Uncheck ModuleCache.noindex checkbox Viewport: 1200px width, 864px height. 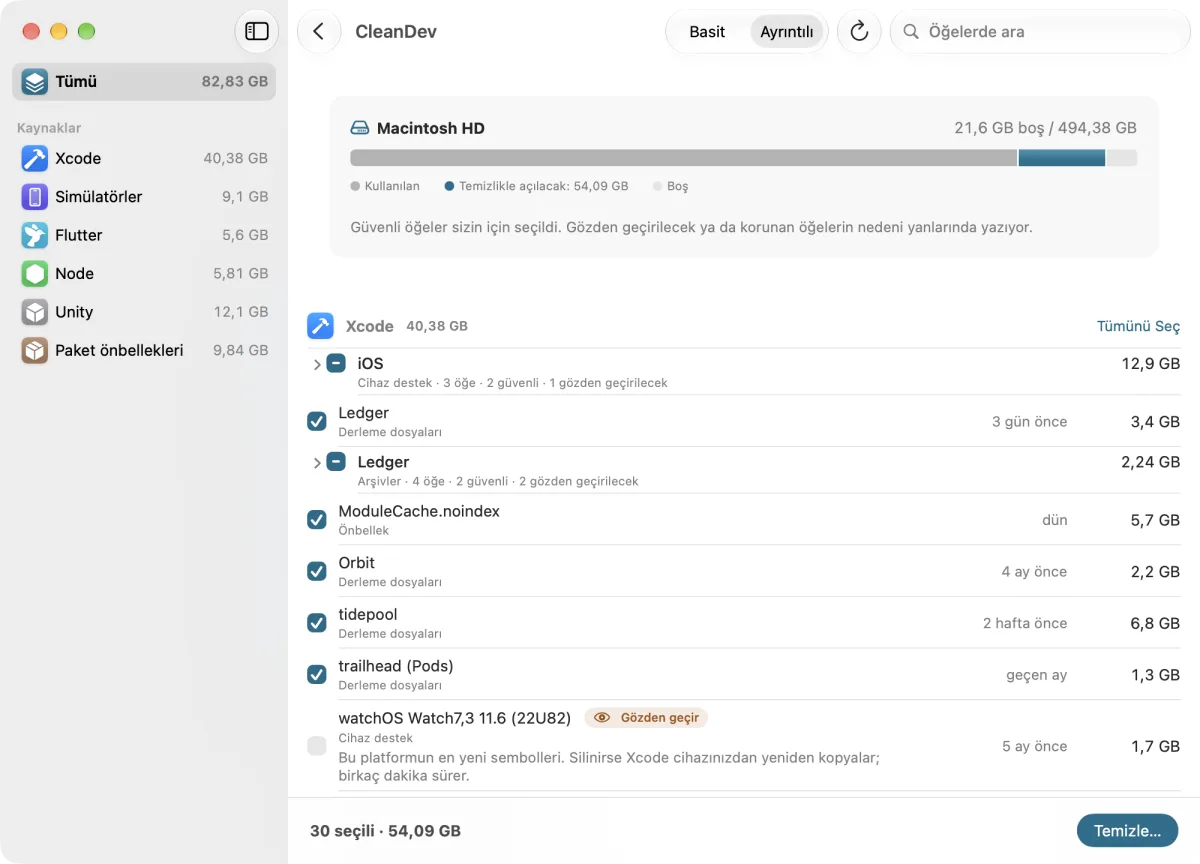[x=317, y=520]
